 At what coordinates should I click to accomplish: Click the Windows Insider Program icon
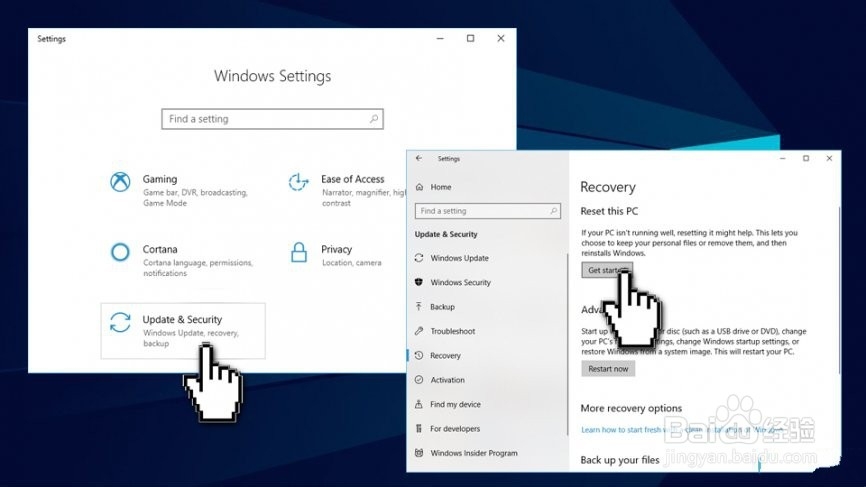point(419,453)
